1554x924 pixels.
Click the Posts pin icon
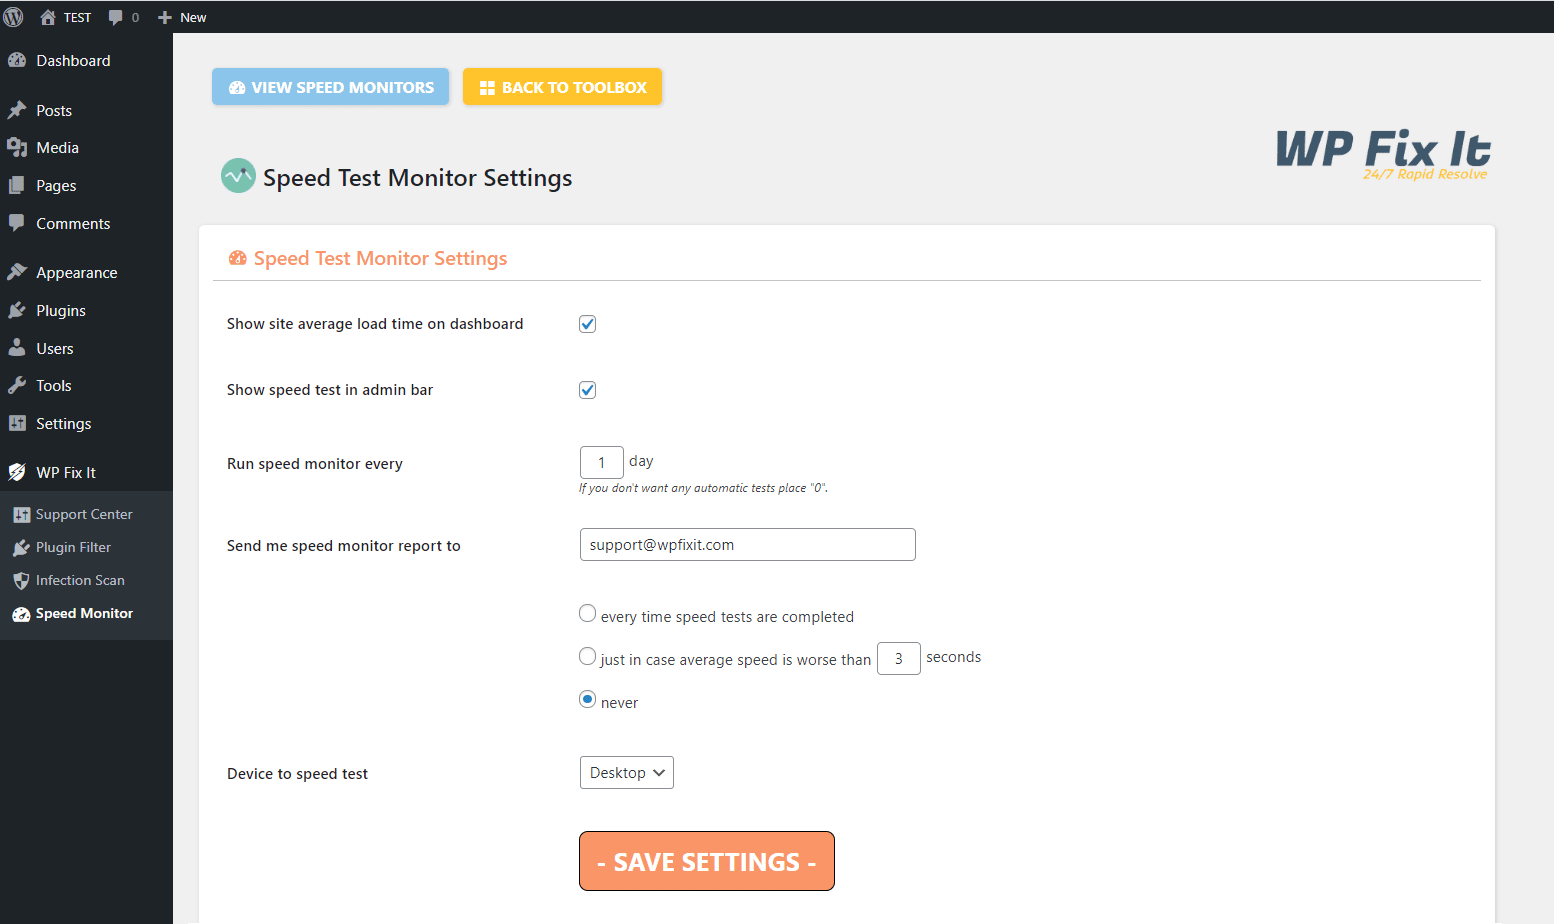pyautogui.click(x=17, y=110)
